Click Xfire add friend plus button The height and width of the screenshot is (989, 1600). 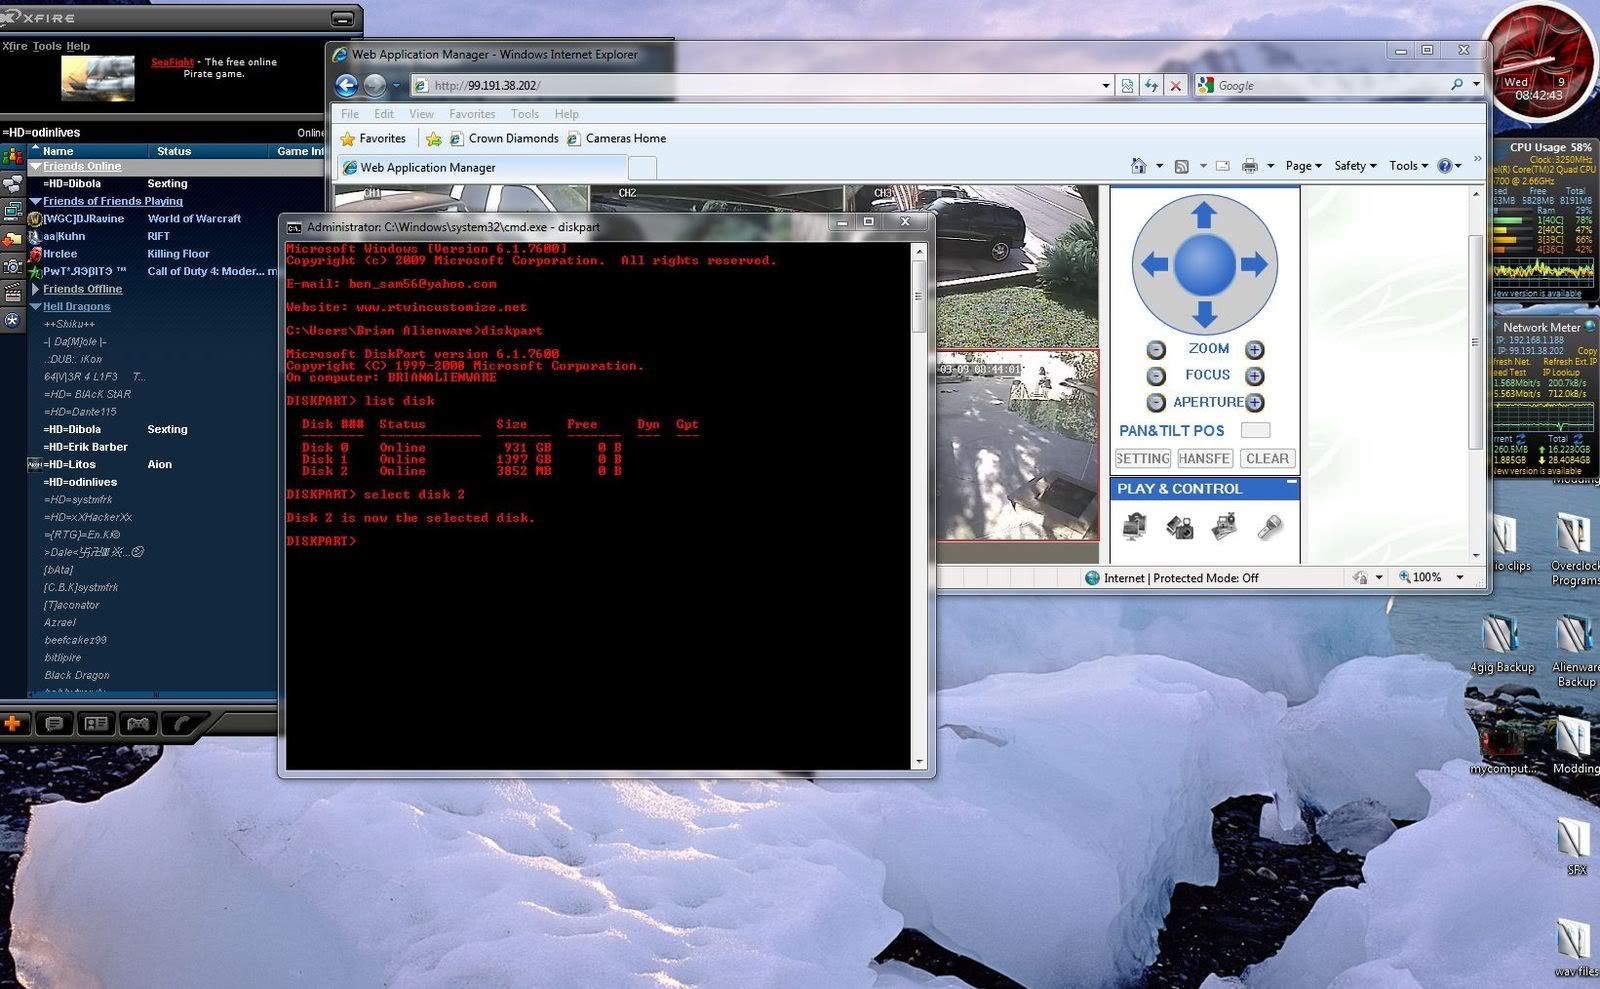(x=13, y=723)
